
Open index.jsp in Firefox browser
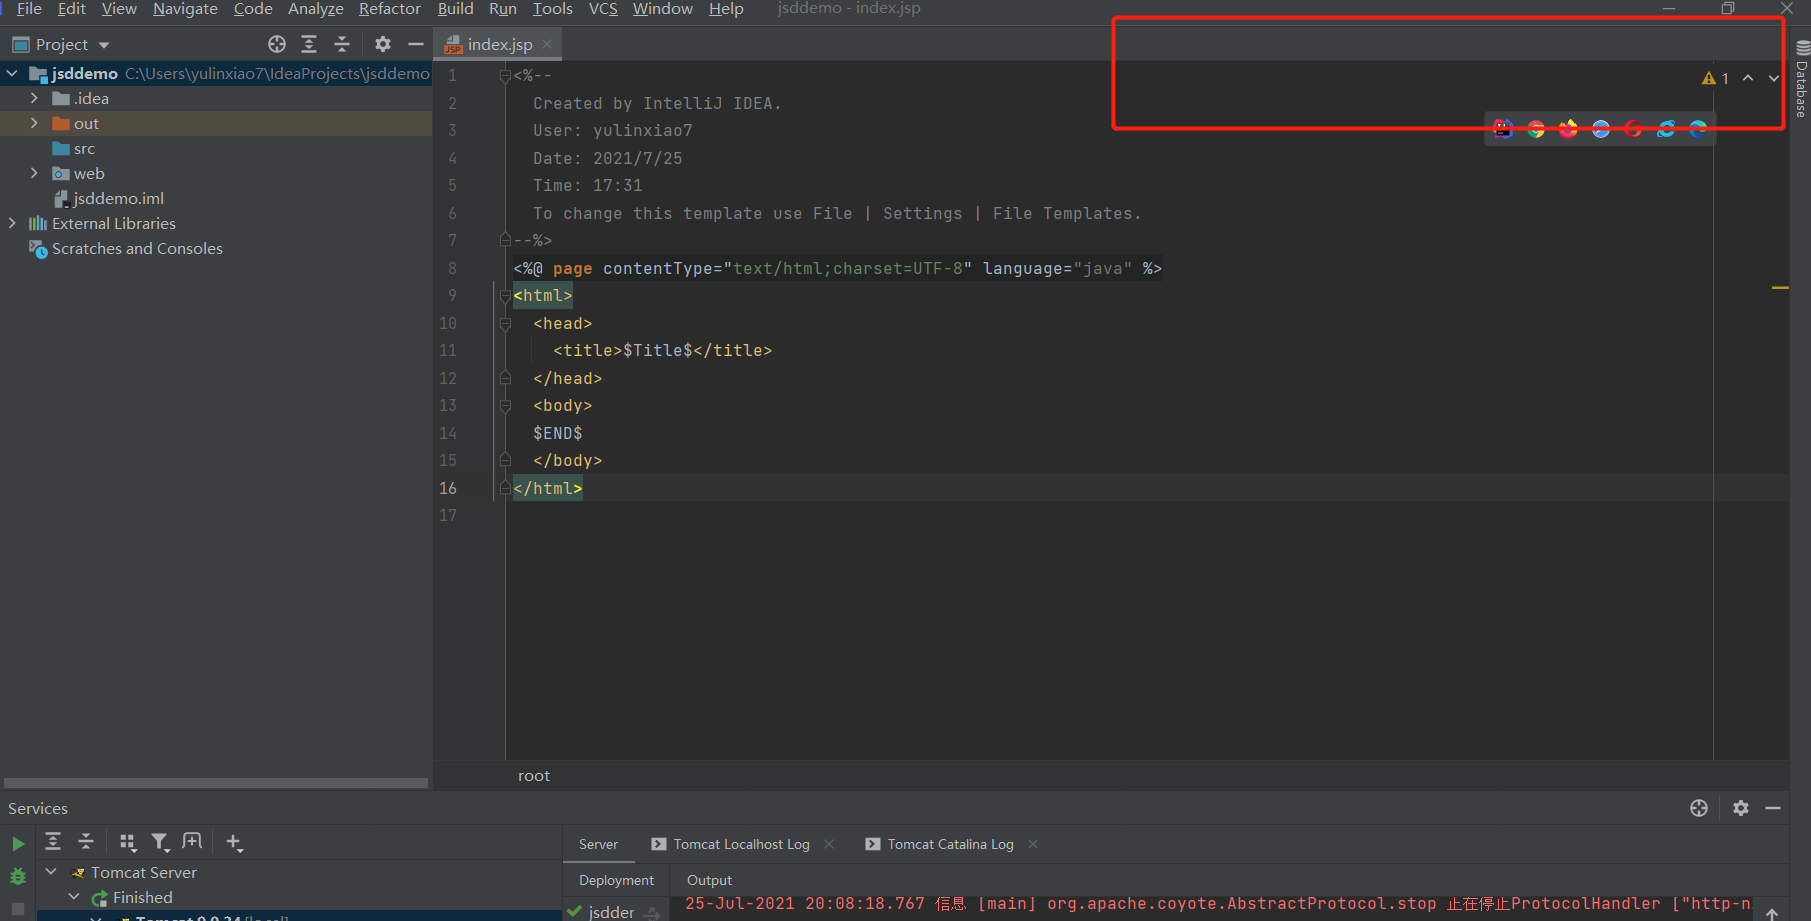pos(1568,128)
